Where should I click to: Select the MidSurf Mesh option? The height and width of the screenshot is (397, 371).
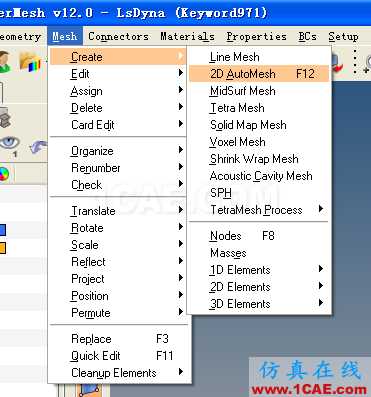click(x=259, y=91)
